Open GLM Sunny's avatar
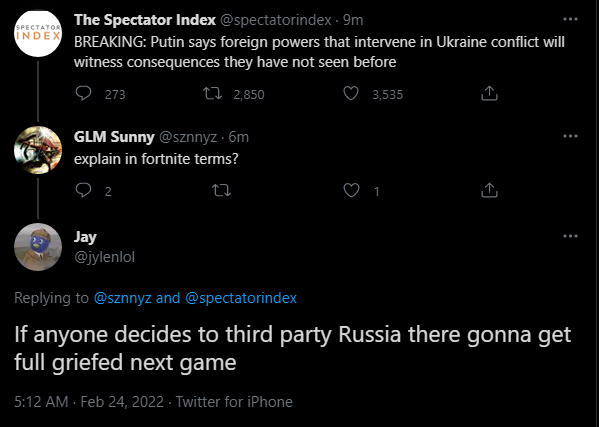599x427 pixels. pos(38,150)
